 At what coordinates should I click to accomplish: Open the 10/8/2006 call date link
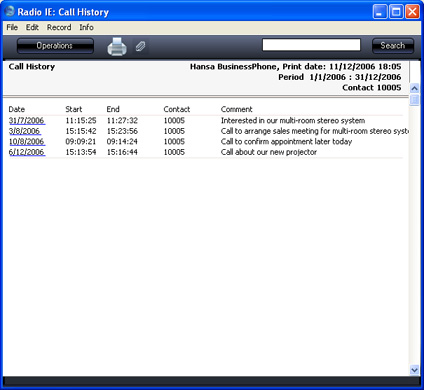pyautogui.click(x=27, y=142)
